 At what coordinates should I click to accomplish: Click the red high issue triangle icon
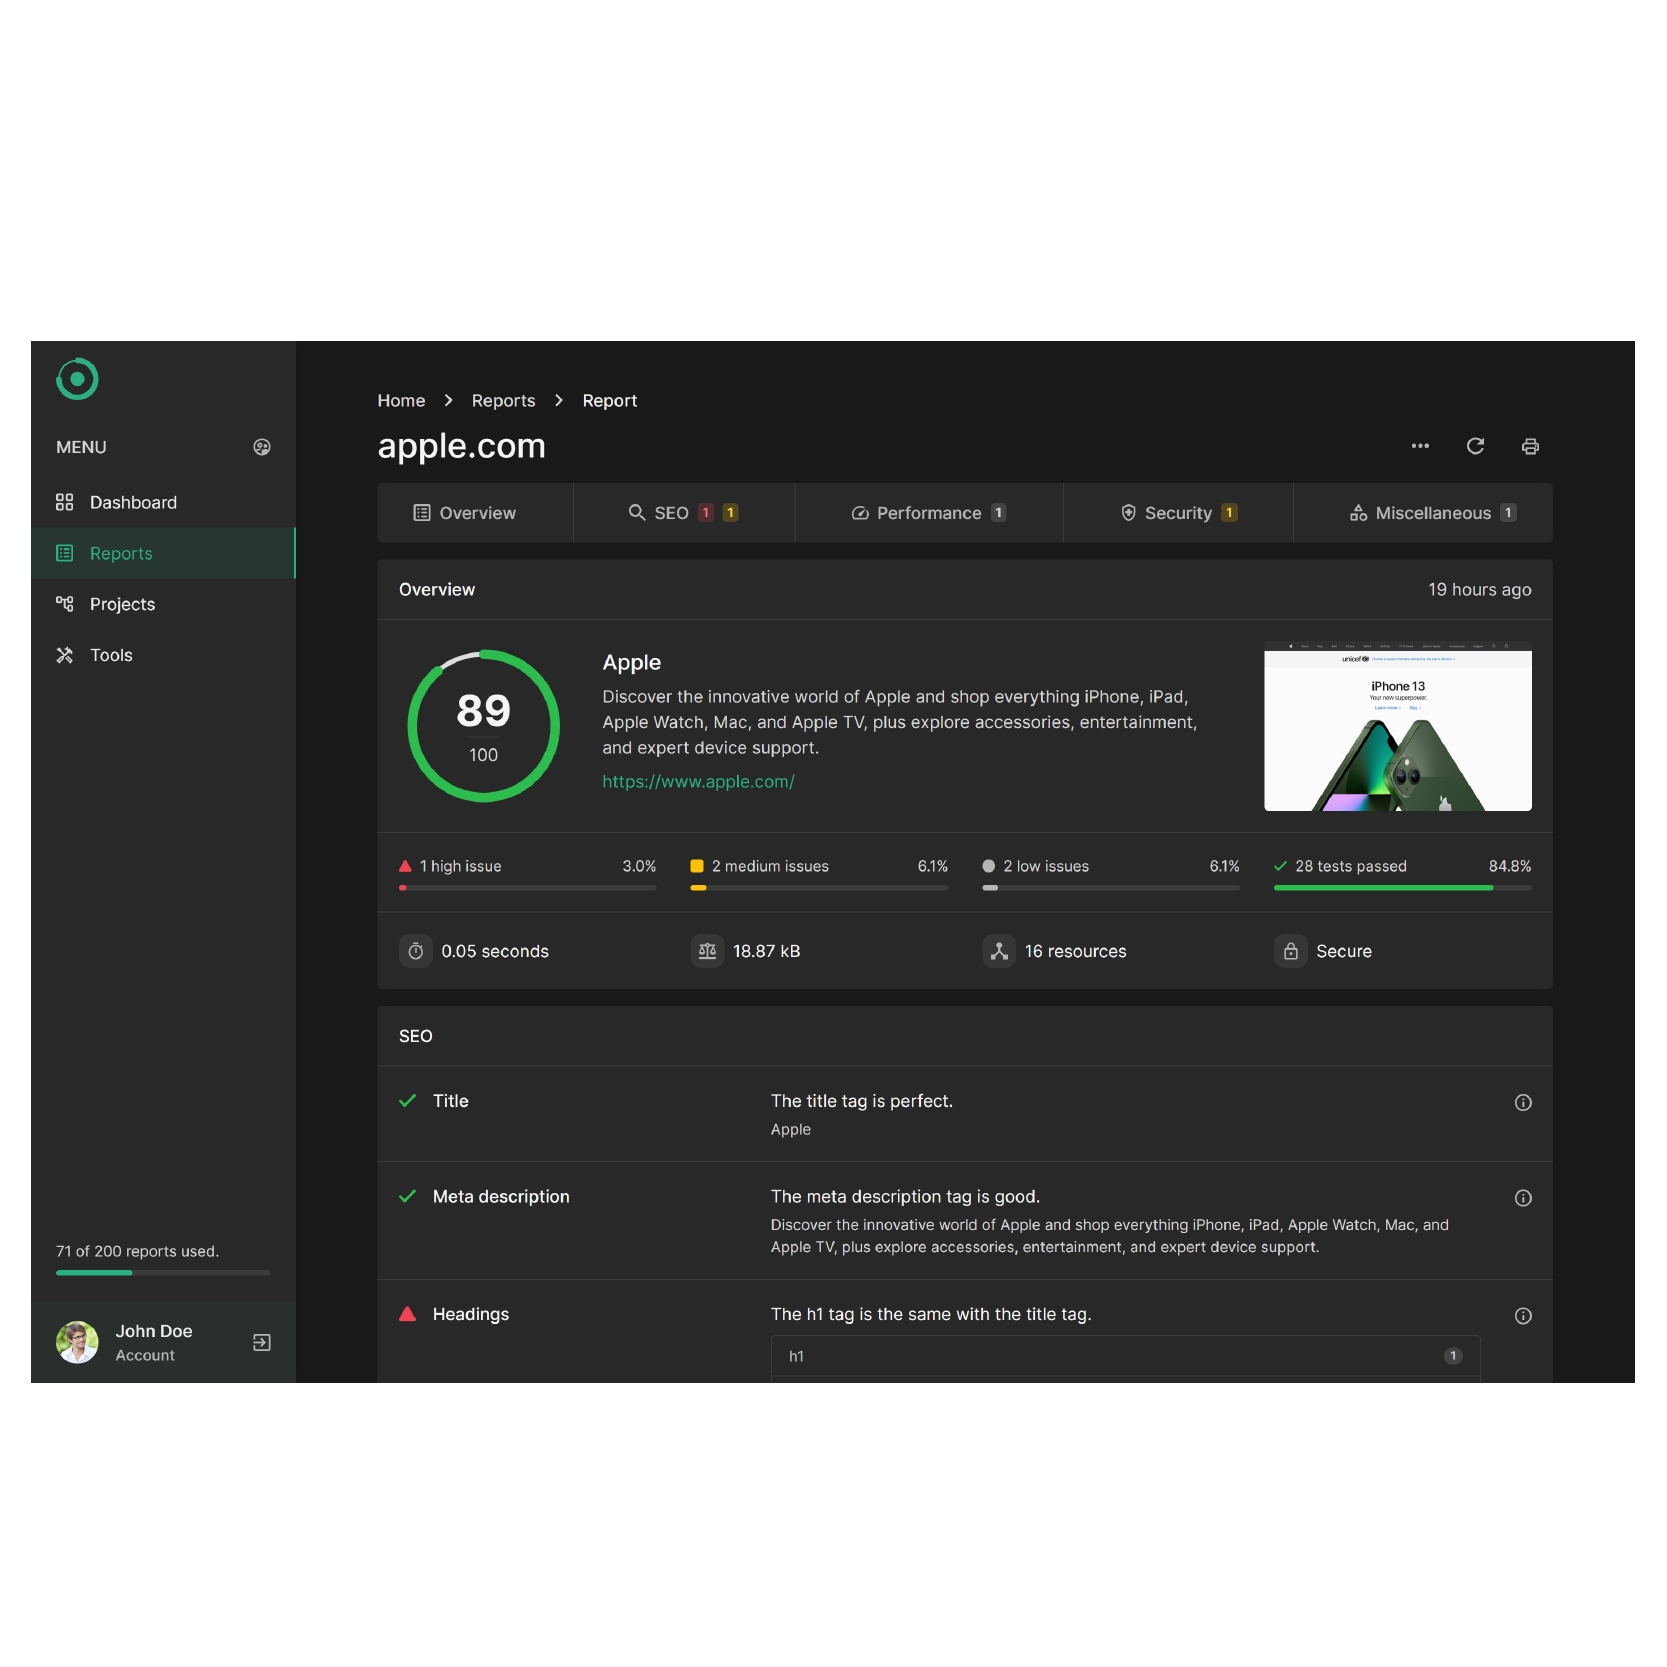click(405, 866)
